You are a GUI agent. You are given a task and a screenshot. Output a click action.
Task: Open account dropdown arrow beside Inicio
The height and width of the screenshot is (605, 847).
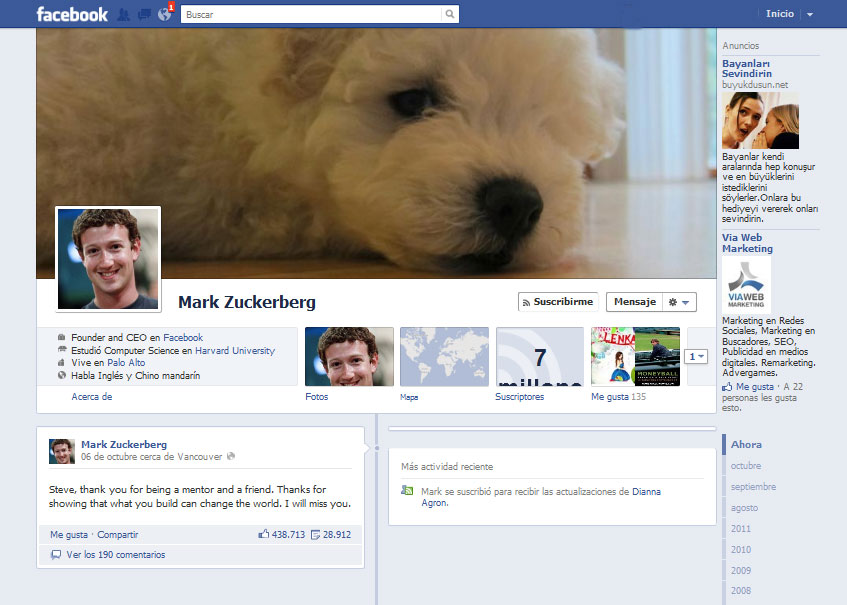click(x=810, y=15)
